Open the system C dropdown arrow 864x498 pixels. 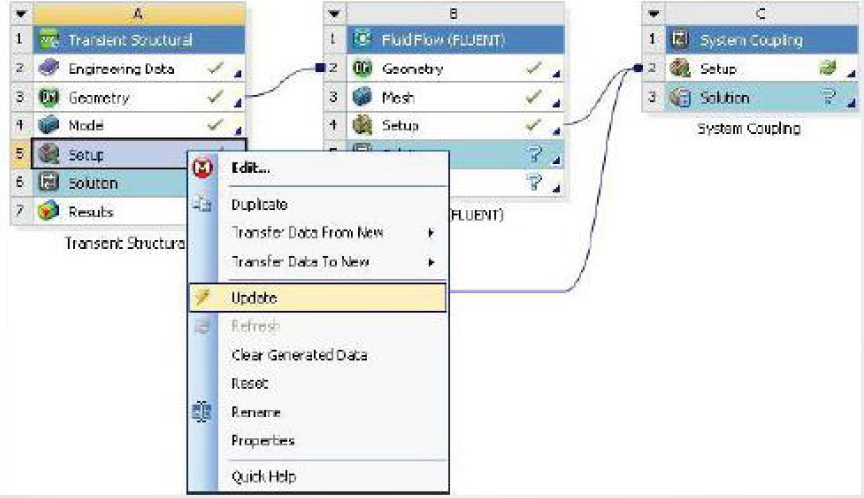[x=654, y=13]
